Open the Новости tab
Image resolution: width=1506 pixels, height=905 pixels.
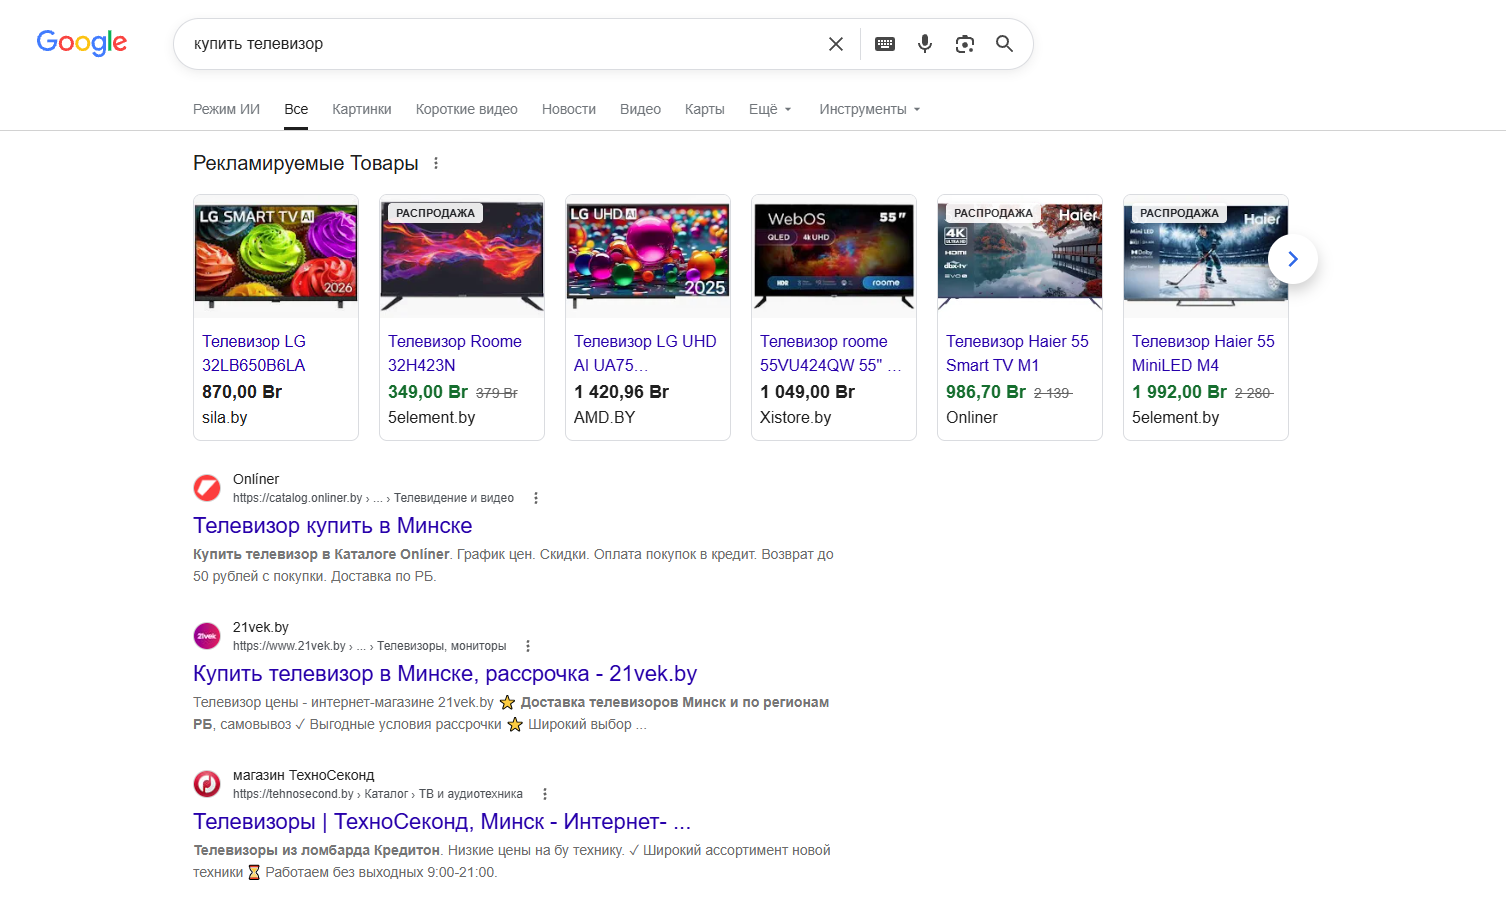569,109
